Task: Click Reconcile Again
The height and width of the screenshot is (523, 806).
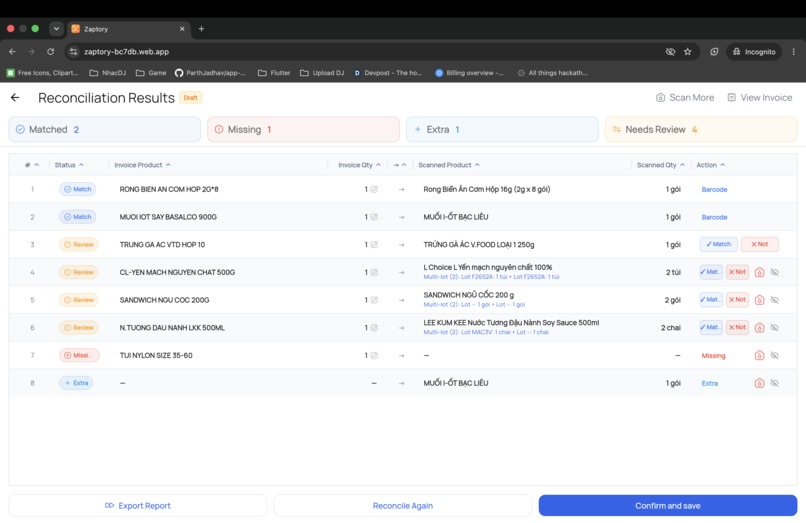Action: click(402, 506)
